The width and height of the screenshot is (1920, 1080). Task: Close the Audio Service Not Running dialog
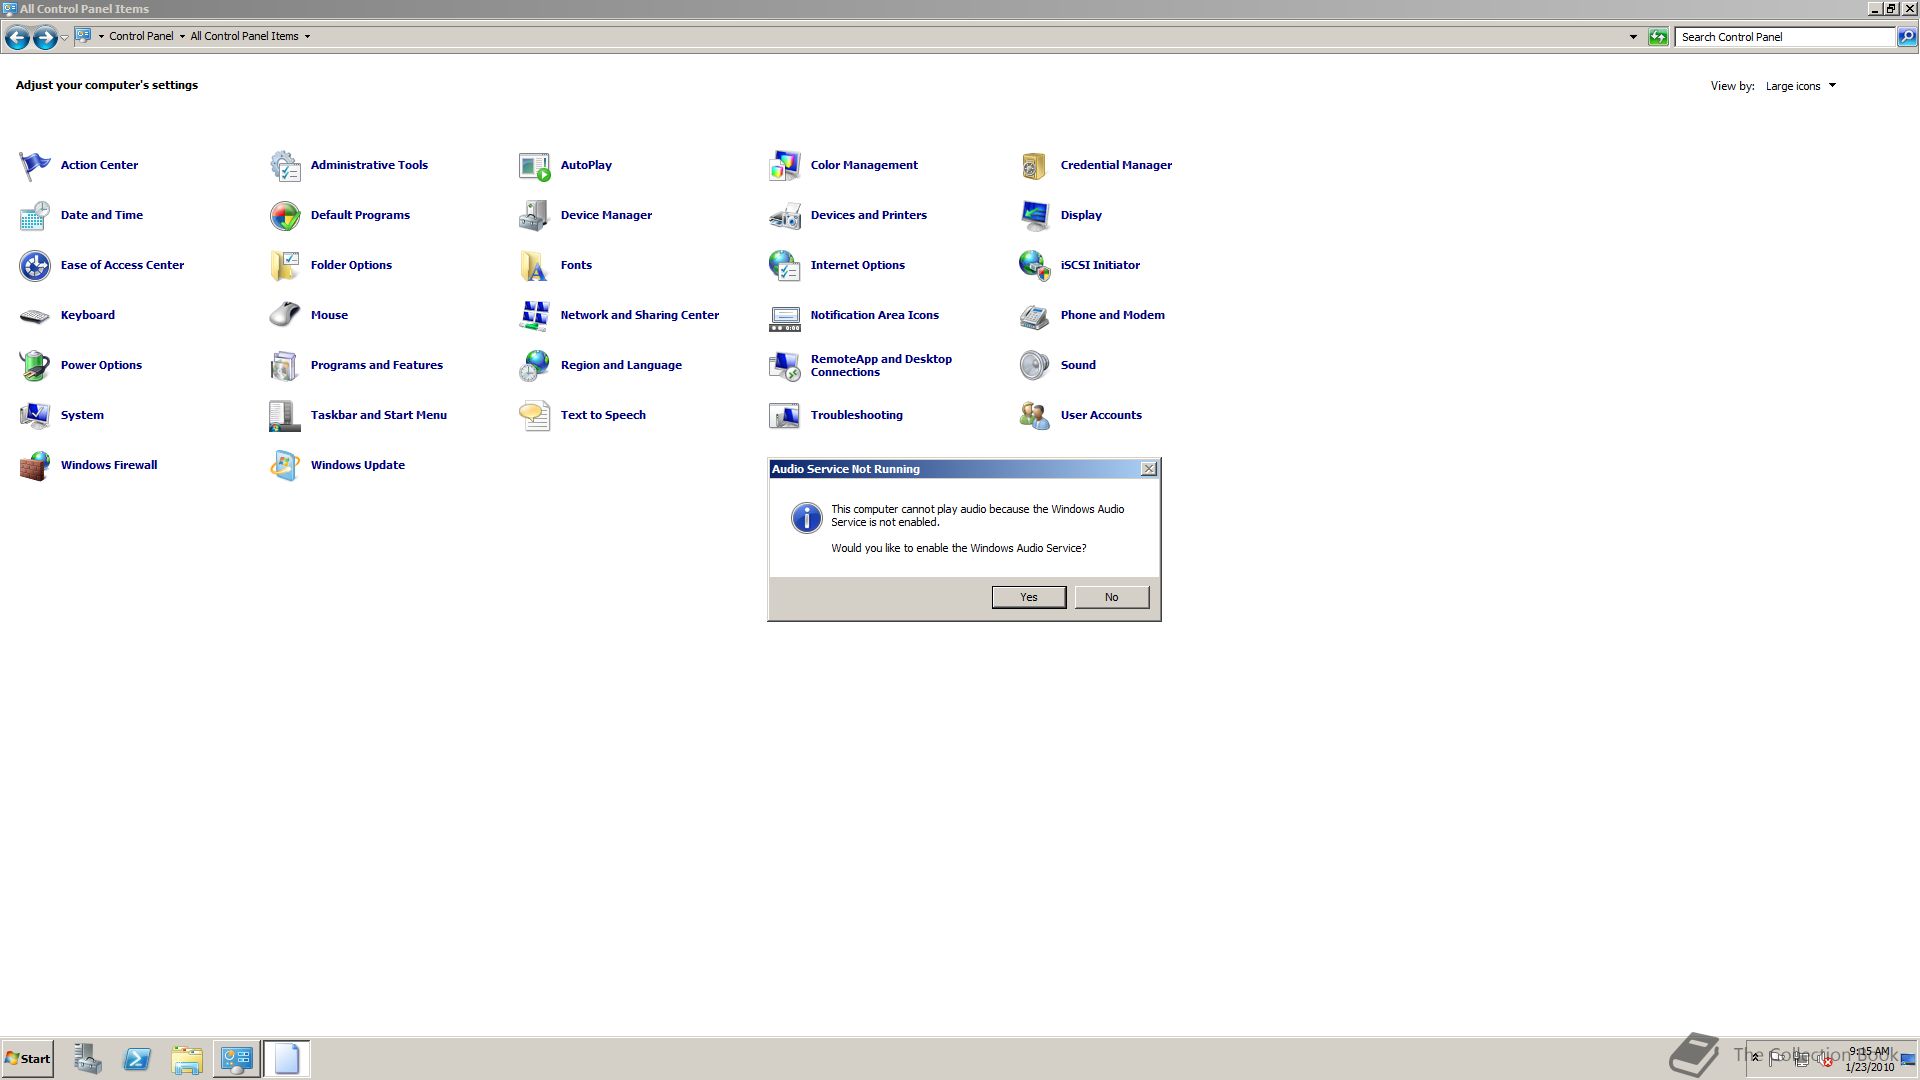pyautogui.click(x=1149, y=469)
